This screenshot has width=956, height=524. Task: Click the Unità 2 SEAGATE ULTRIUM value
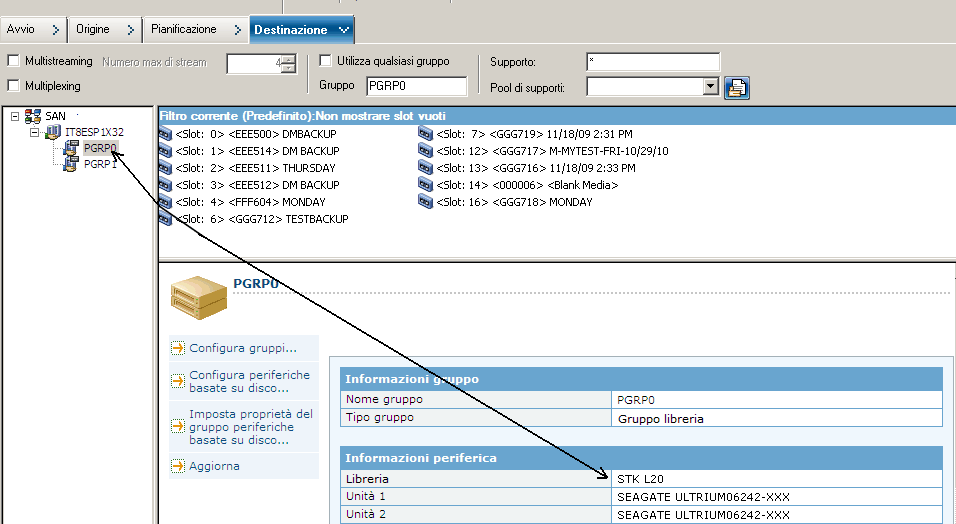pos(777,514)
